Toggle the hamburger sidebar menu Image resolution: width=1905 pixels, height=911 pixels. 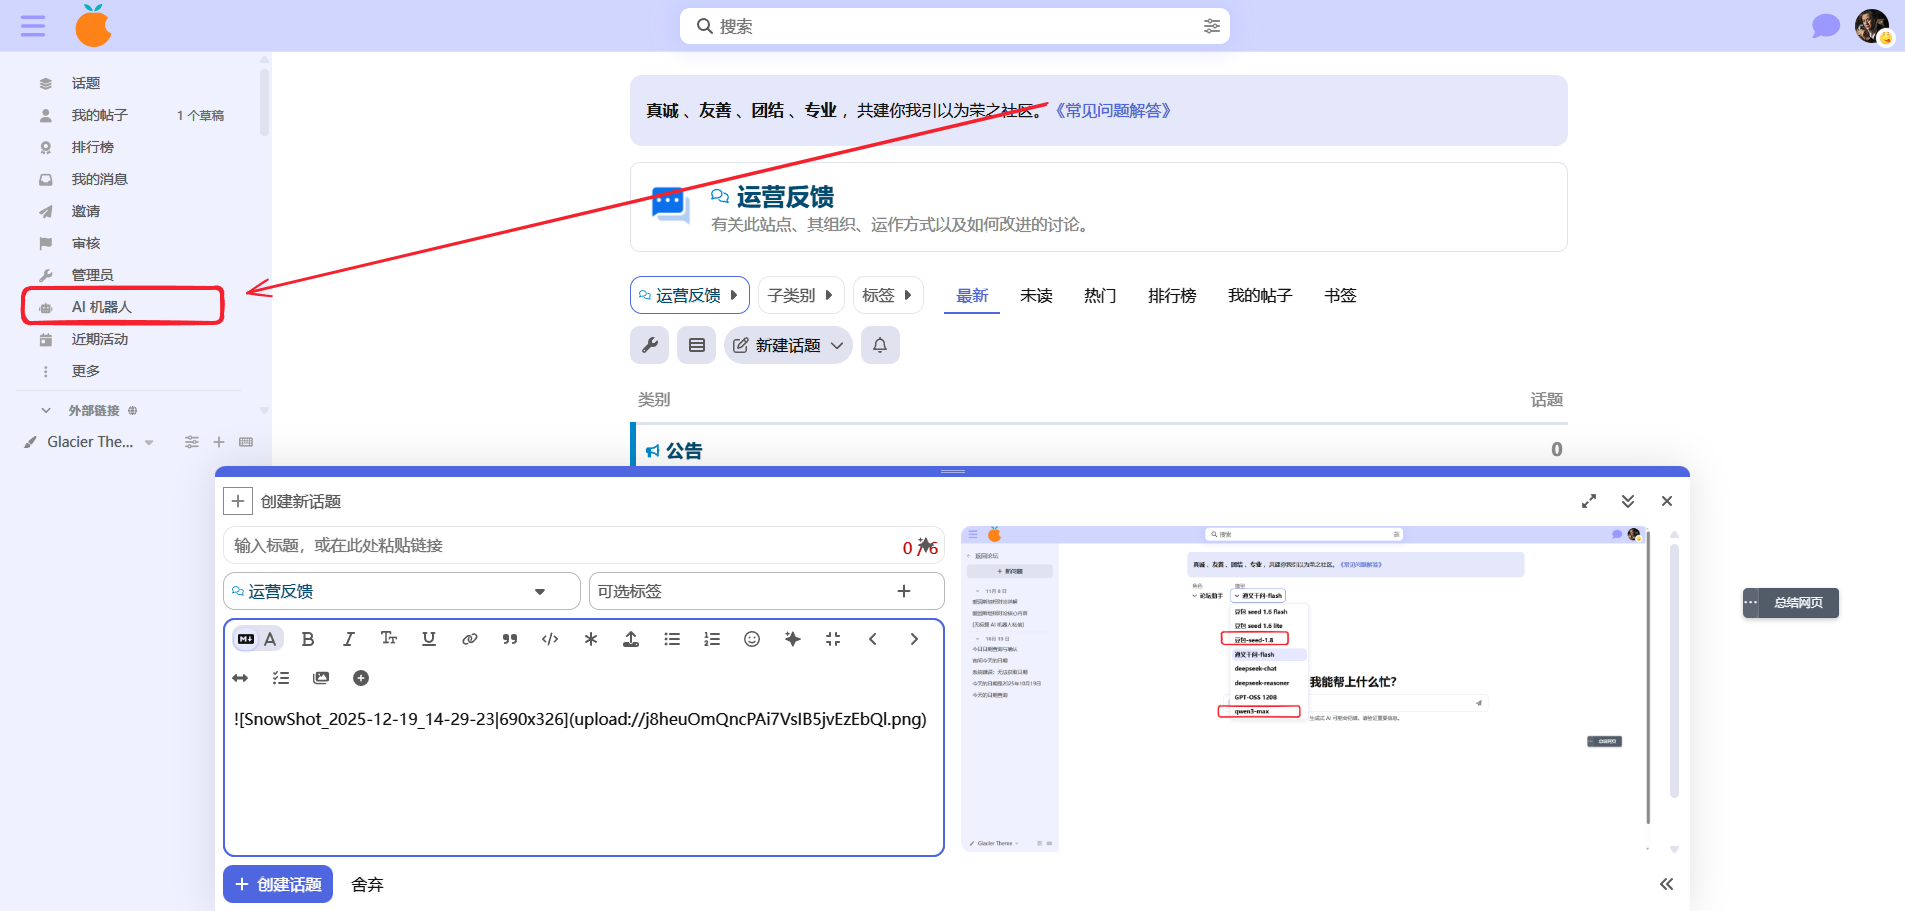33,26
